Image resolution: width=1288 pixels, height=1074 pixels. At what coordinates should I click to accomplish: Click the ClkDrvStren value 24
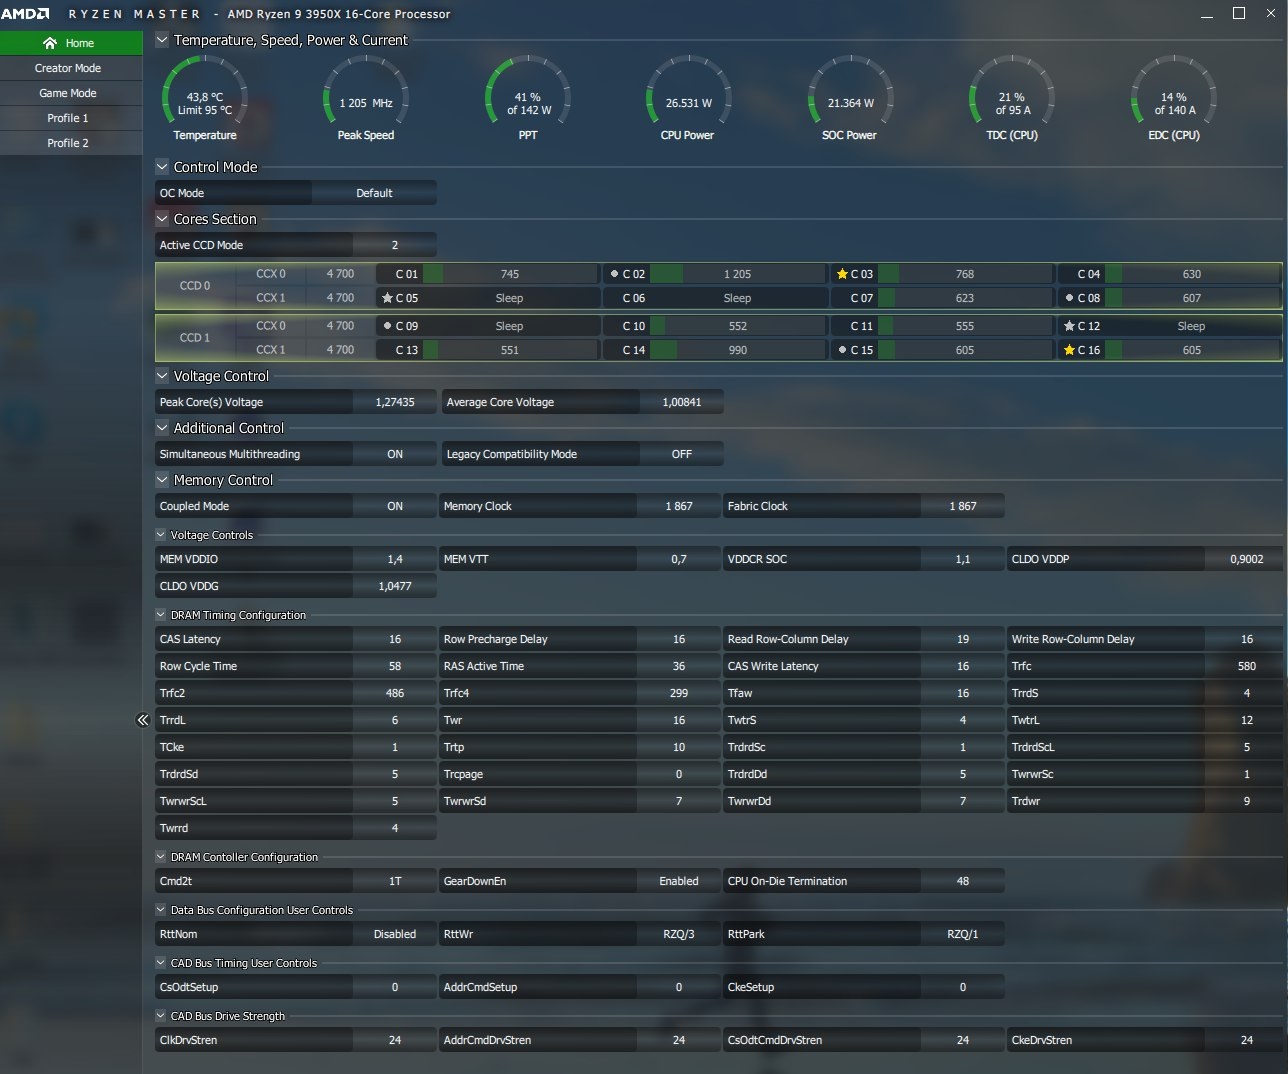(395, 1040)
